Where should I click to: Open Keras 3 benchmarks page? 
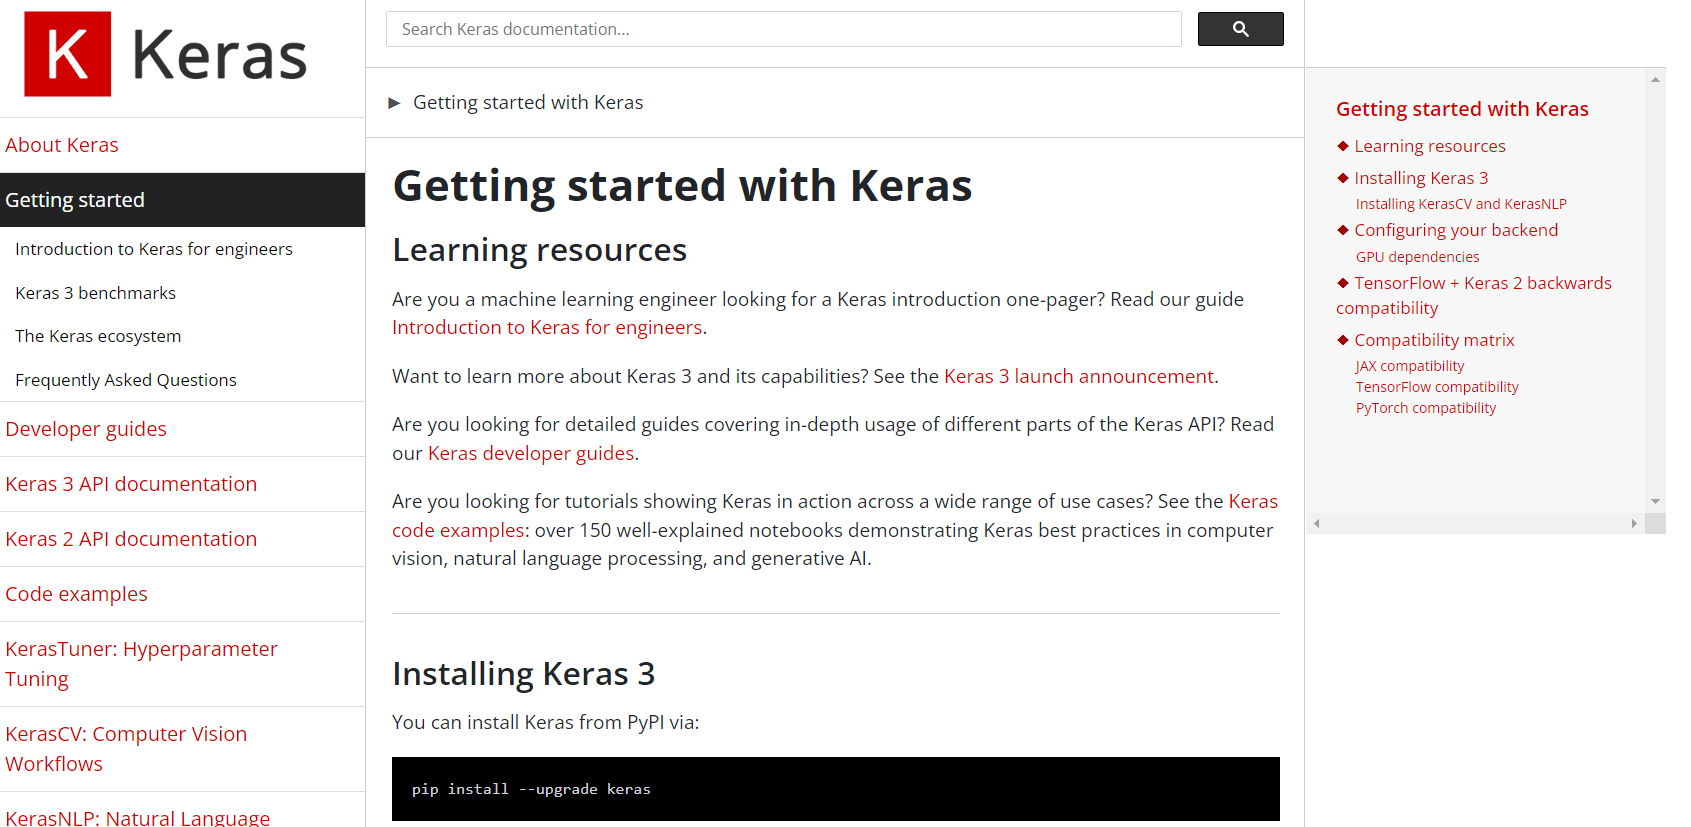click(x=96, y=293)
